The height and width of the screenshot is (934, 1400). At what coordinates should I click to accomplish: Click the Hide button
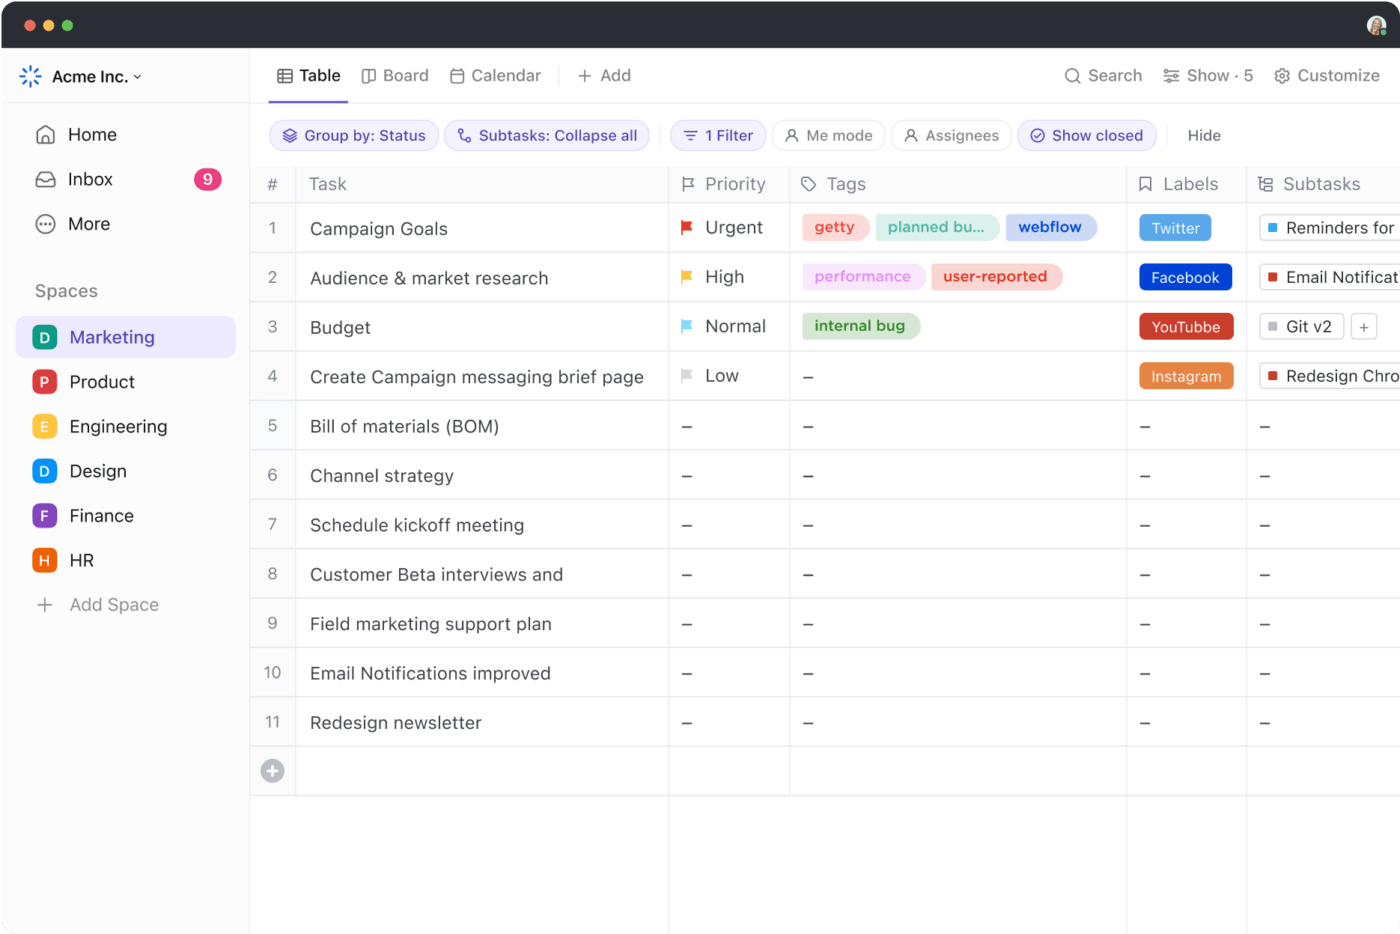1204,136
